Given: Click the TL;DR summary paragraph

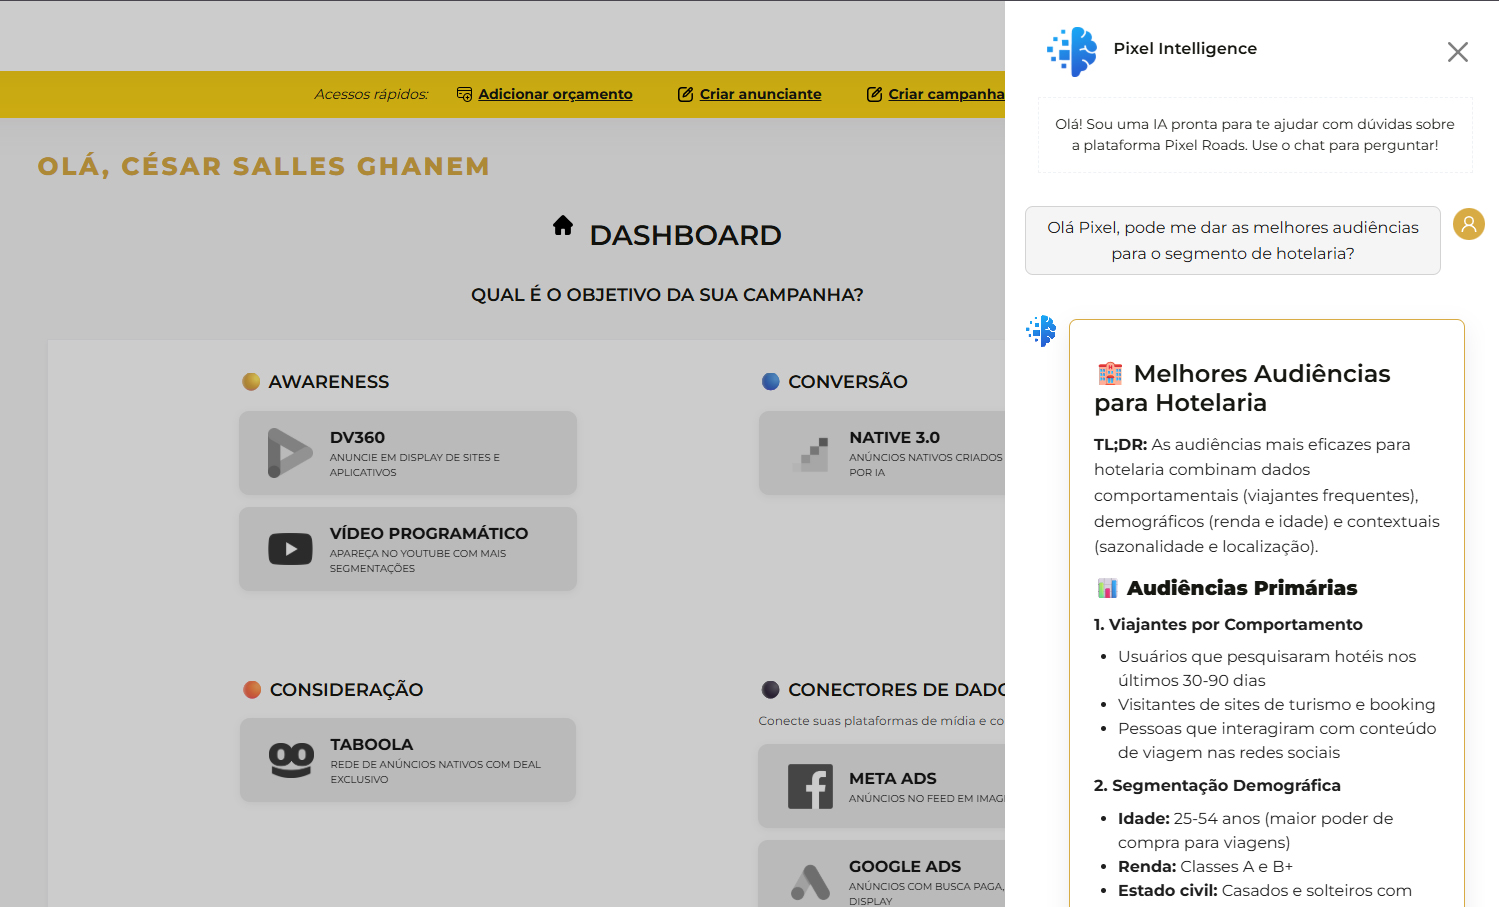Looking at the screenshot, I should click(x=1267, y=495).
